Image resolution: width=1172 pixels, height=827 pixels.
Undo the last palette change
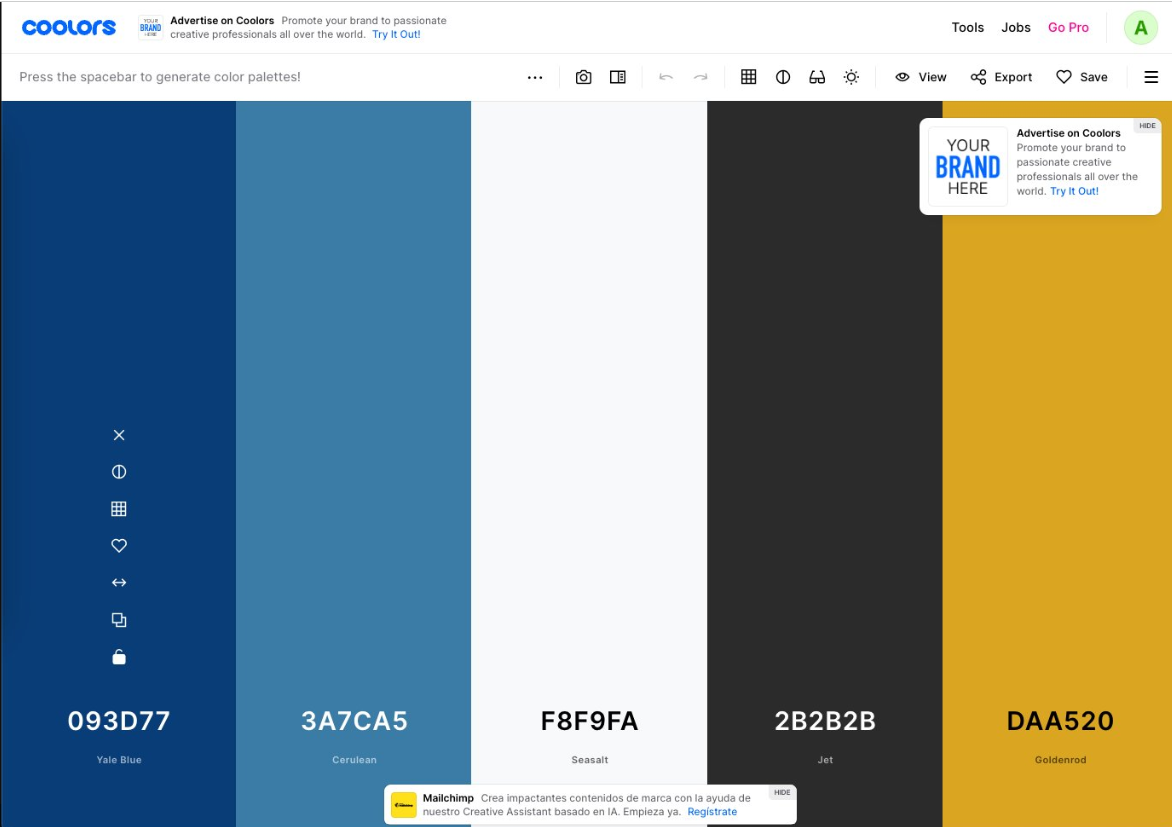665,76
